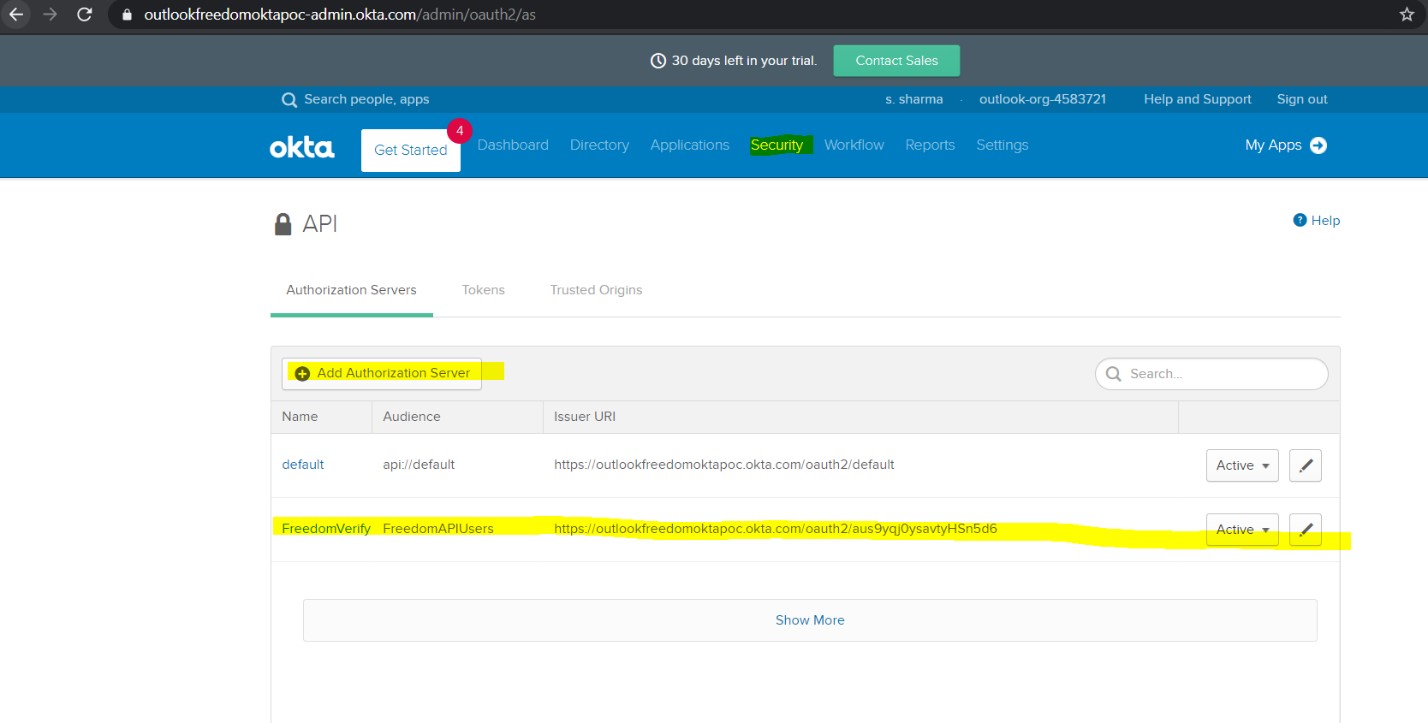Reload the page with refresh icon
Screen dimensions: 1428x723
click(85, 15)
